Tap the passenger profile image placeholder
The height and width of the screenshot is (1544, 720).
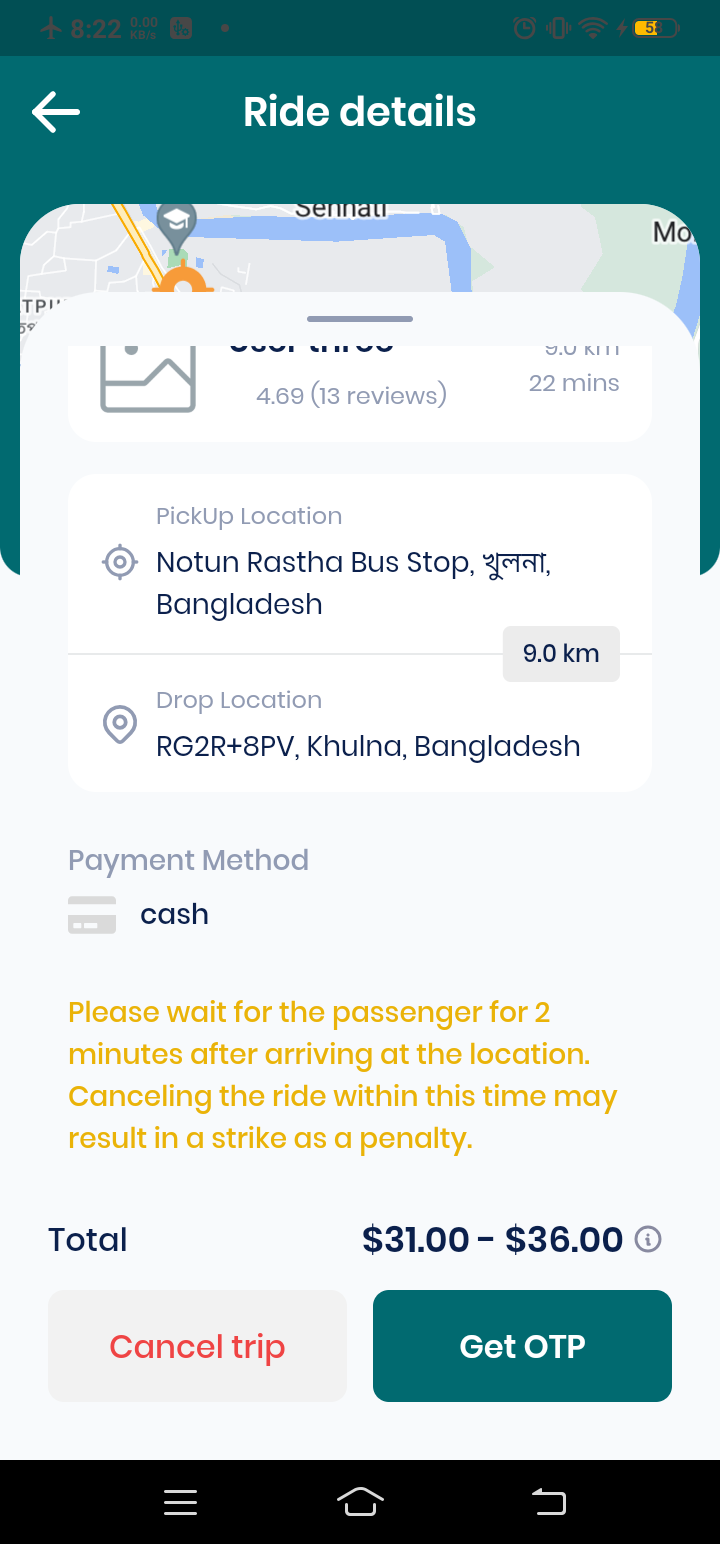pos(148,378)
